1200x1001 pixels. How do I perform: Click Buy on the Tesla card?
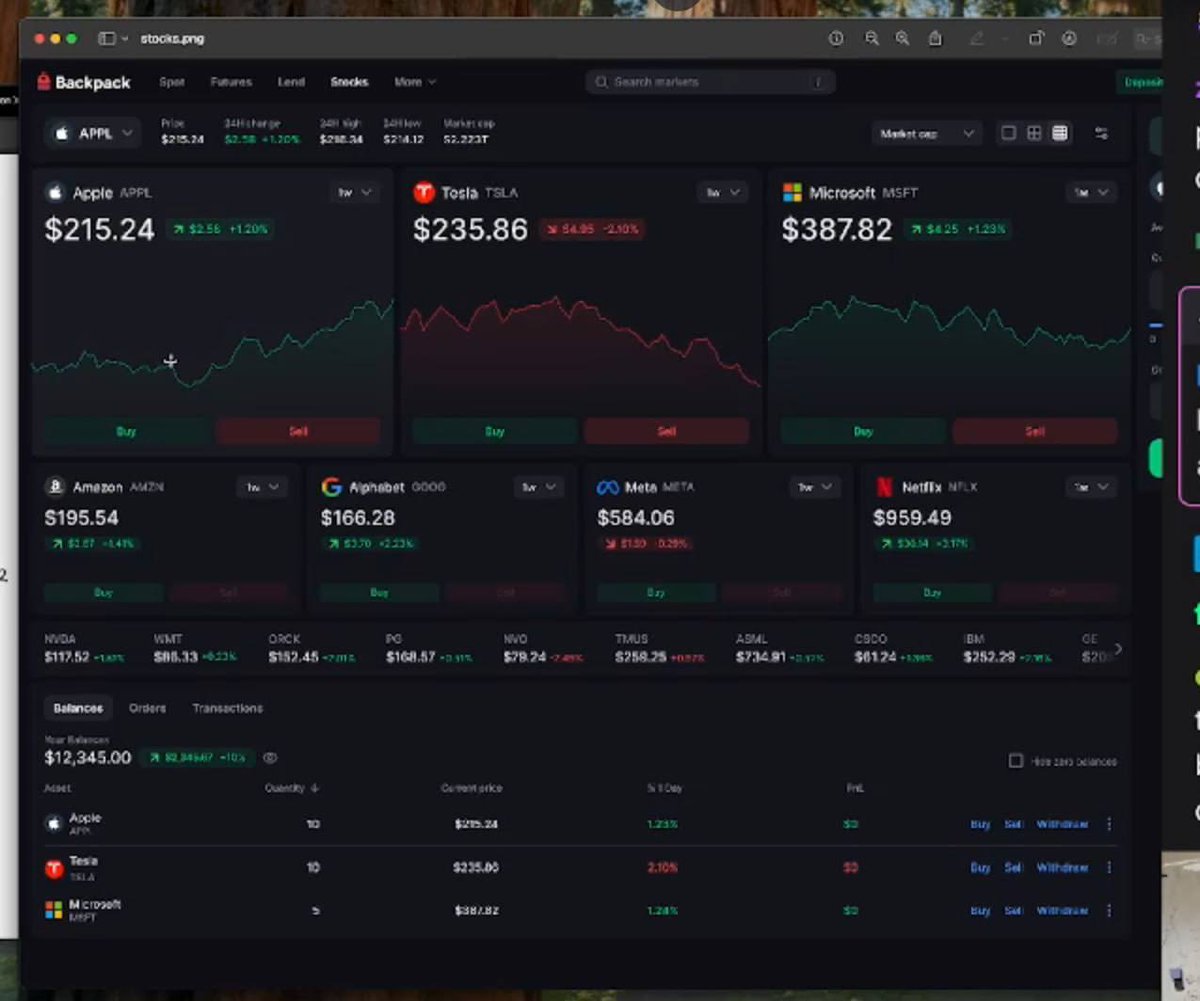click(495, 431)
